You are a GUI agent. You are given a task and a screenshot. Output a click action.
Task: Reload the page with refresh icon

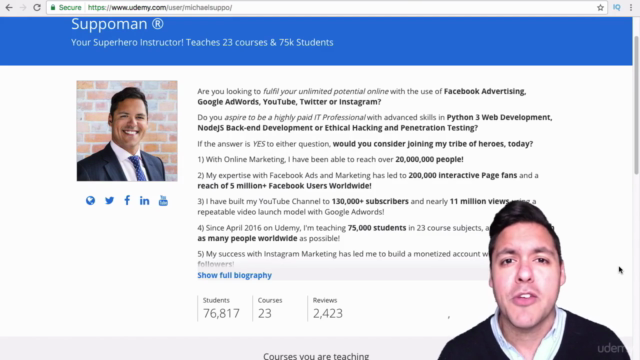tap(37, 7)
